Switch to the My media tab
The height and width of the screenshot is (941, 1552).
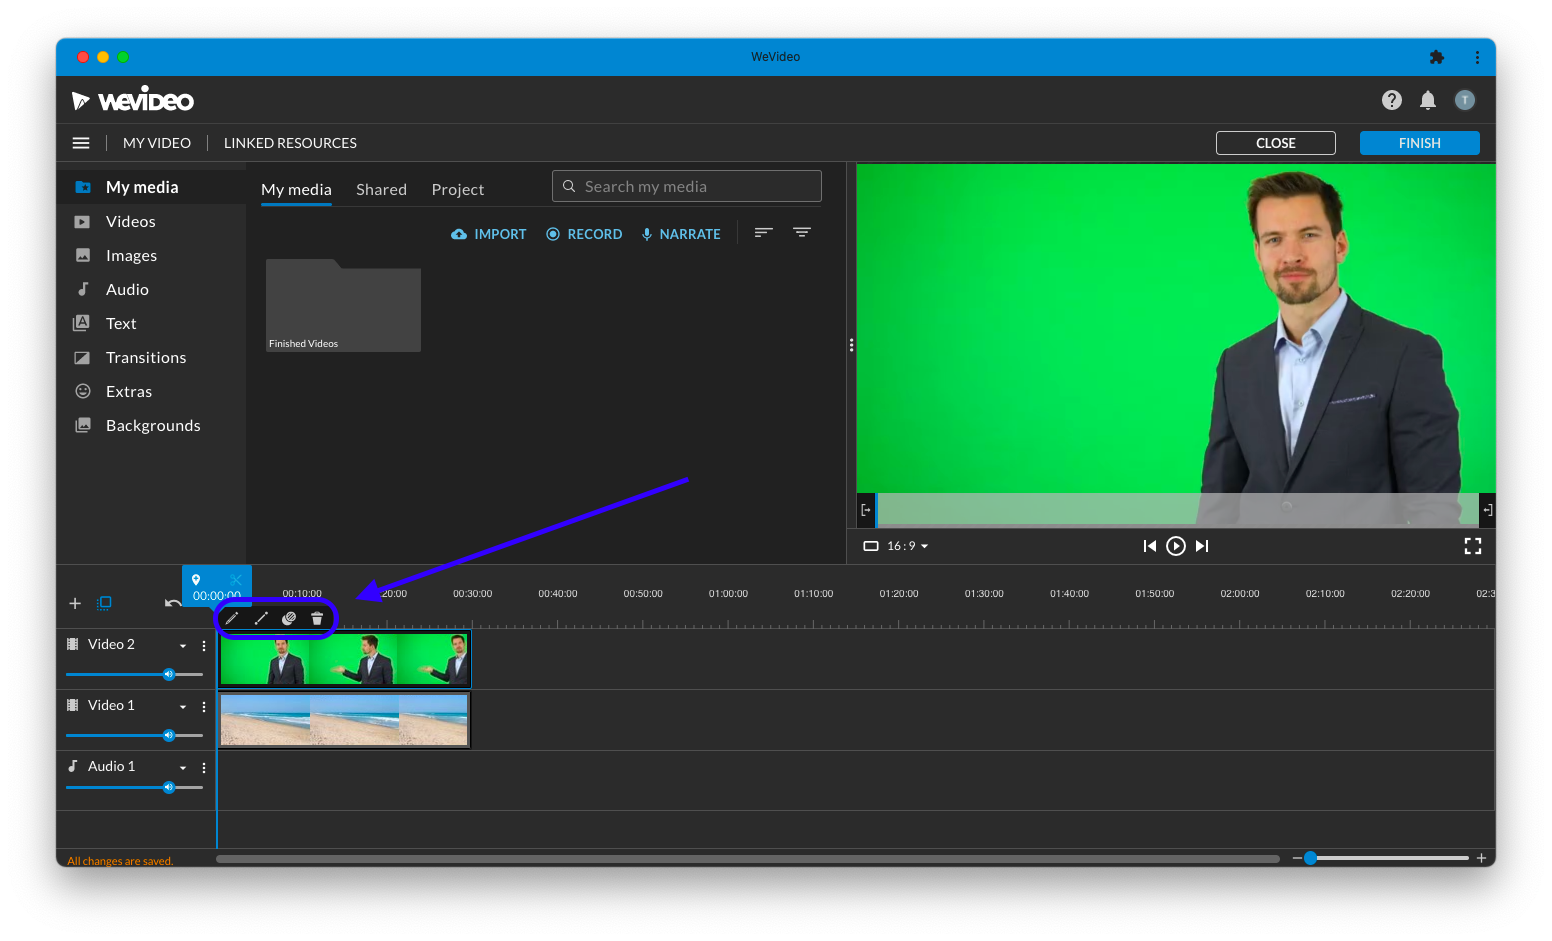point(296,189)
